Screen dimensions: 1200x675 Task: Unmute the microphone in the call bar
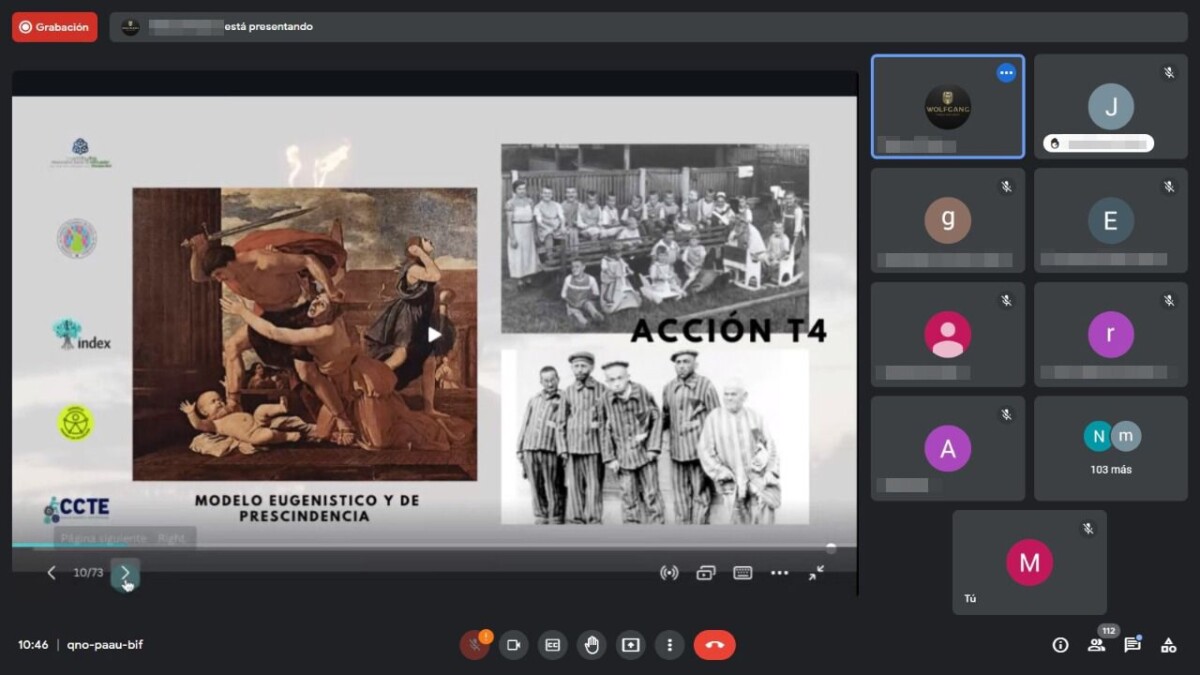pyautogui.click(x=474, y=645)
